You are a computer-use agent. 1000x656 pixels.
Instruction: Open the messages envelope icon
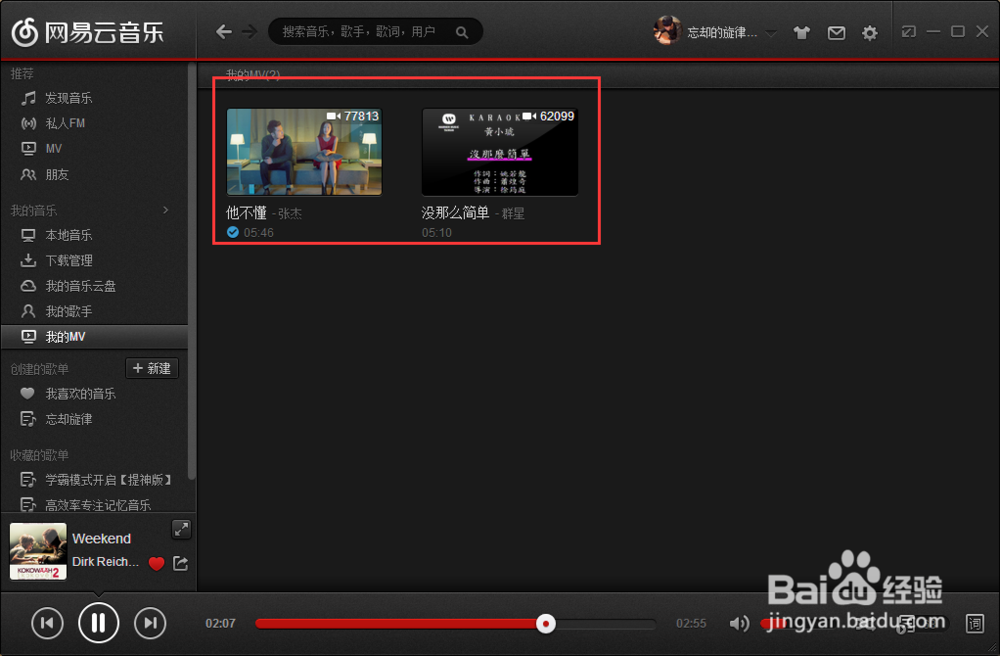tap(836, 33)
